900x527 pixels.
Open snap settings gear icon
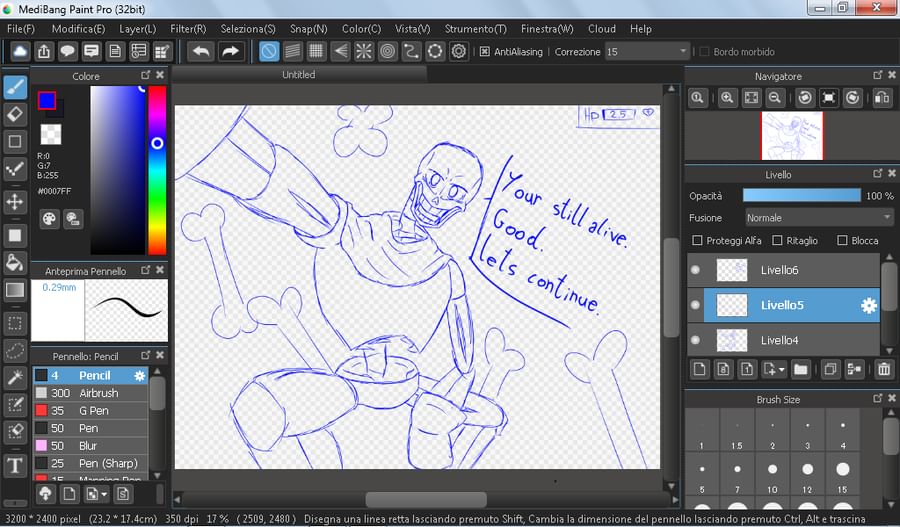coord(459,52)
